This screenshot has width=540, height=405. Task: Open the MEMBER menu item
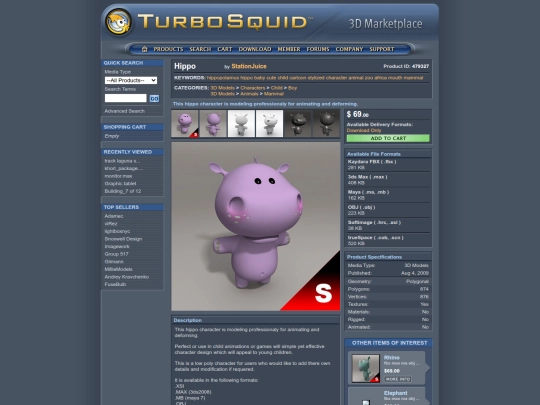point(289,49)
